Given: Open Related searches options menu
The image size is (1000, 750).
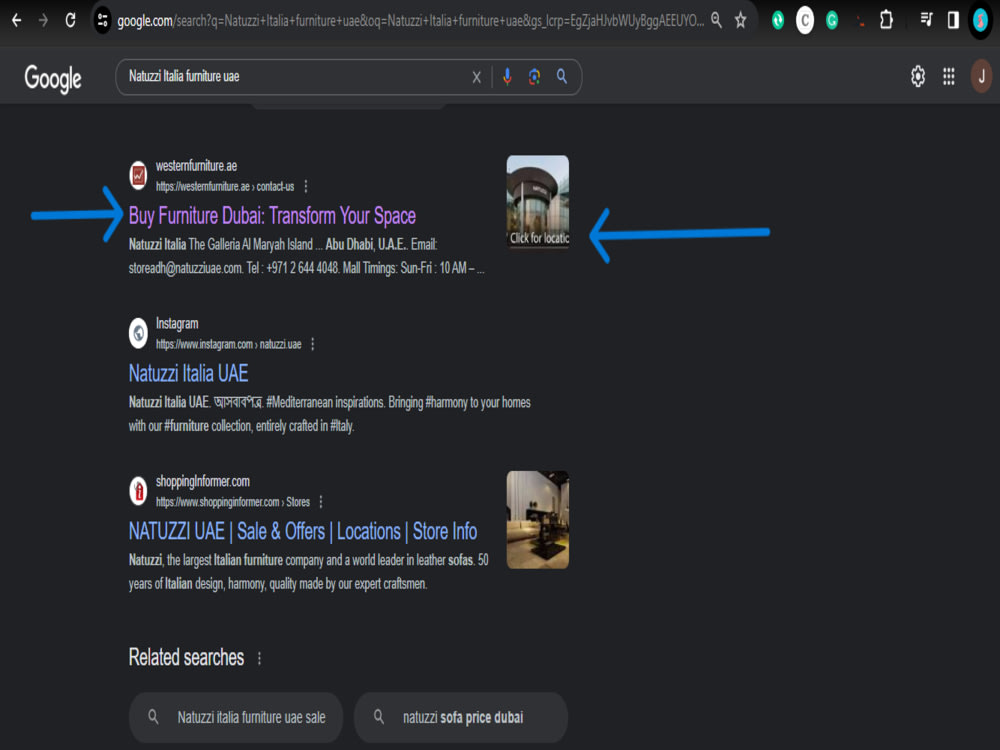Looking at the screenshot, I should [x=260, y=658].
